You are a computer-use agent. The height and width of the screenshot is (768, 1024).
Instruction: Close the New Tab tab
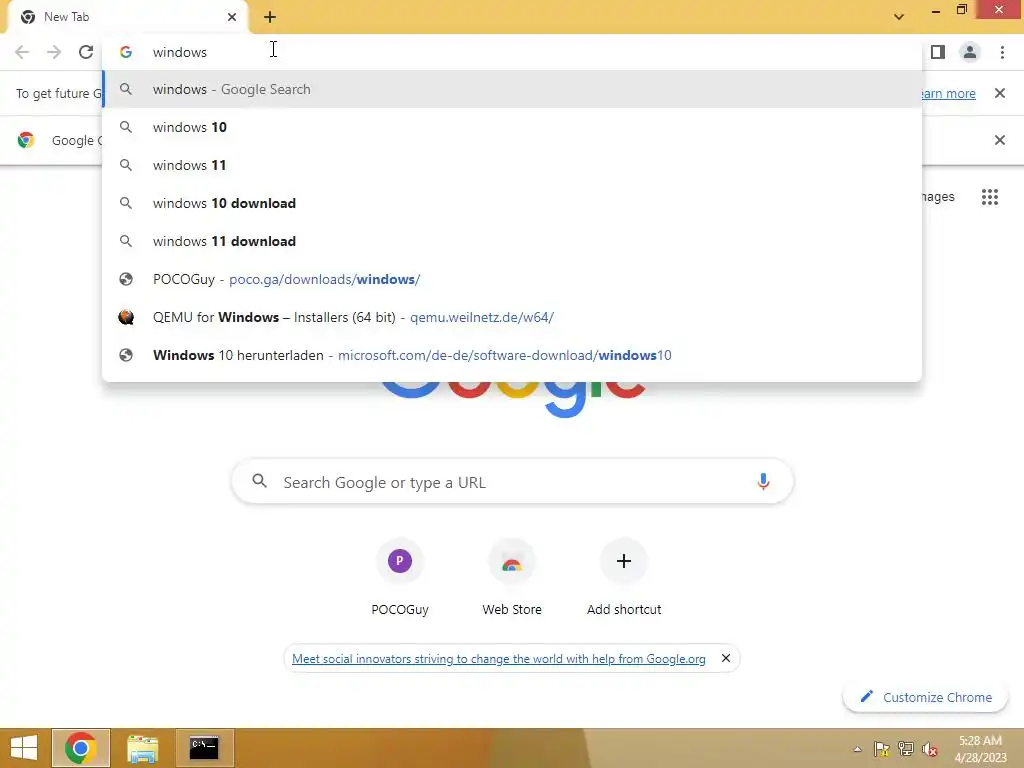coord(232,17)
